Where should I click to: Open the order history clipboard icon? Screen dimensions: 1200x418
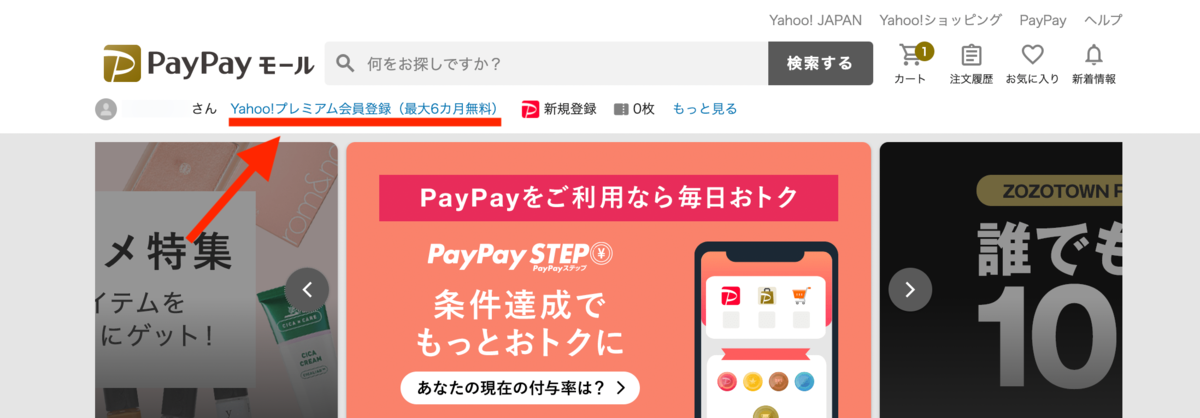(971, 55)
